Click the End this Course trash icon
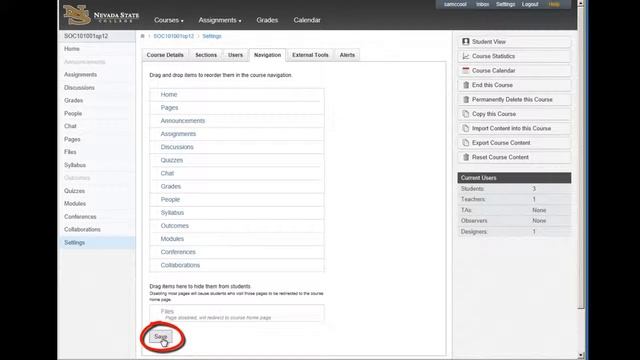Image resolution: width=640 pixels, height=360 pixels. coord(466,85)
